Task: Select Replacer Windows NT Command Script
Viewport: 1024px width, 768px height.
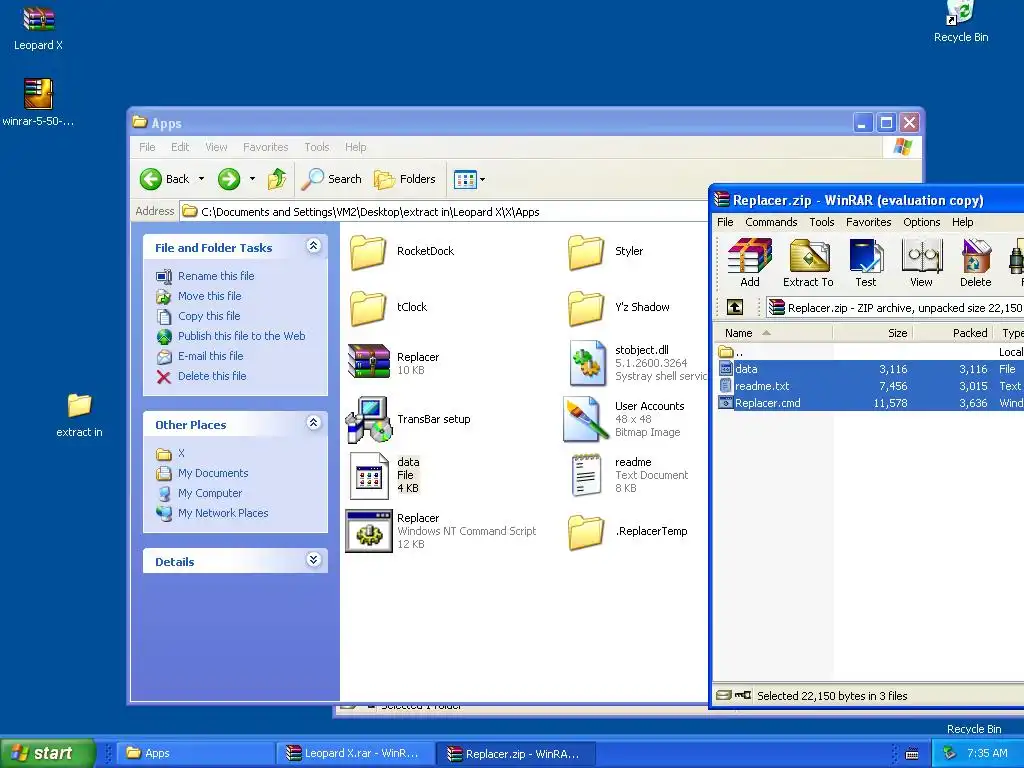Action: [x=441, y=531]
